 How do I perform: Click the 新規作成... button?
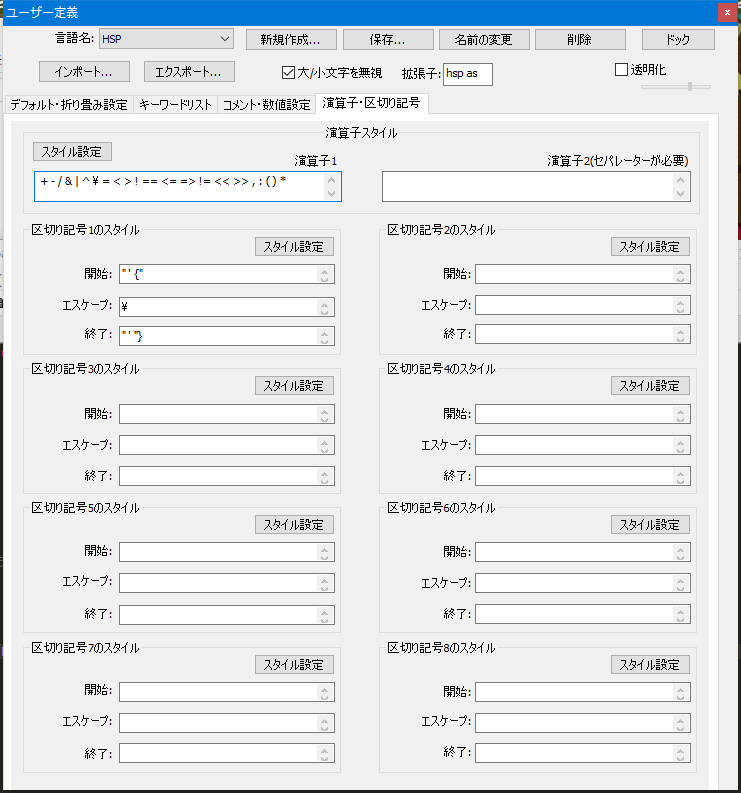click(291, 39)
